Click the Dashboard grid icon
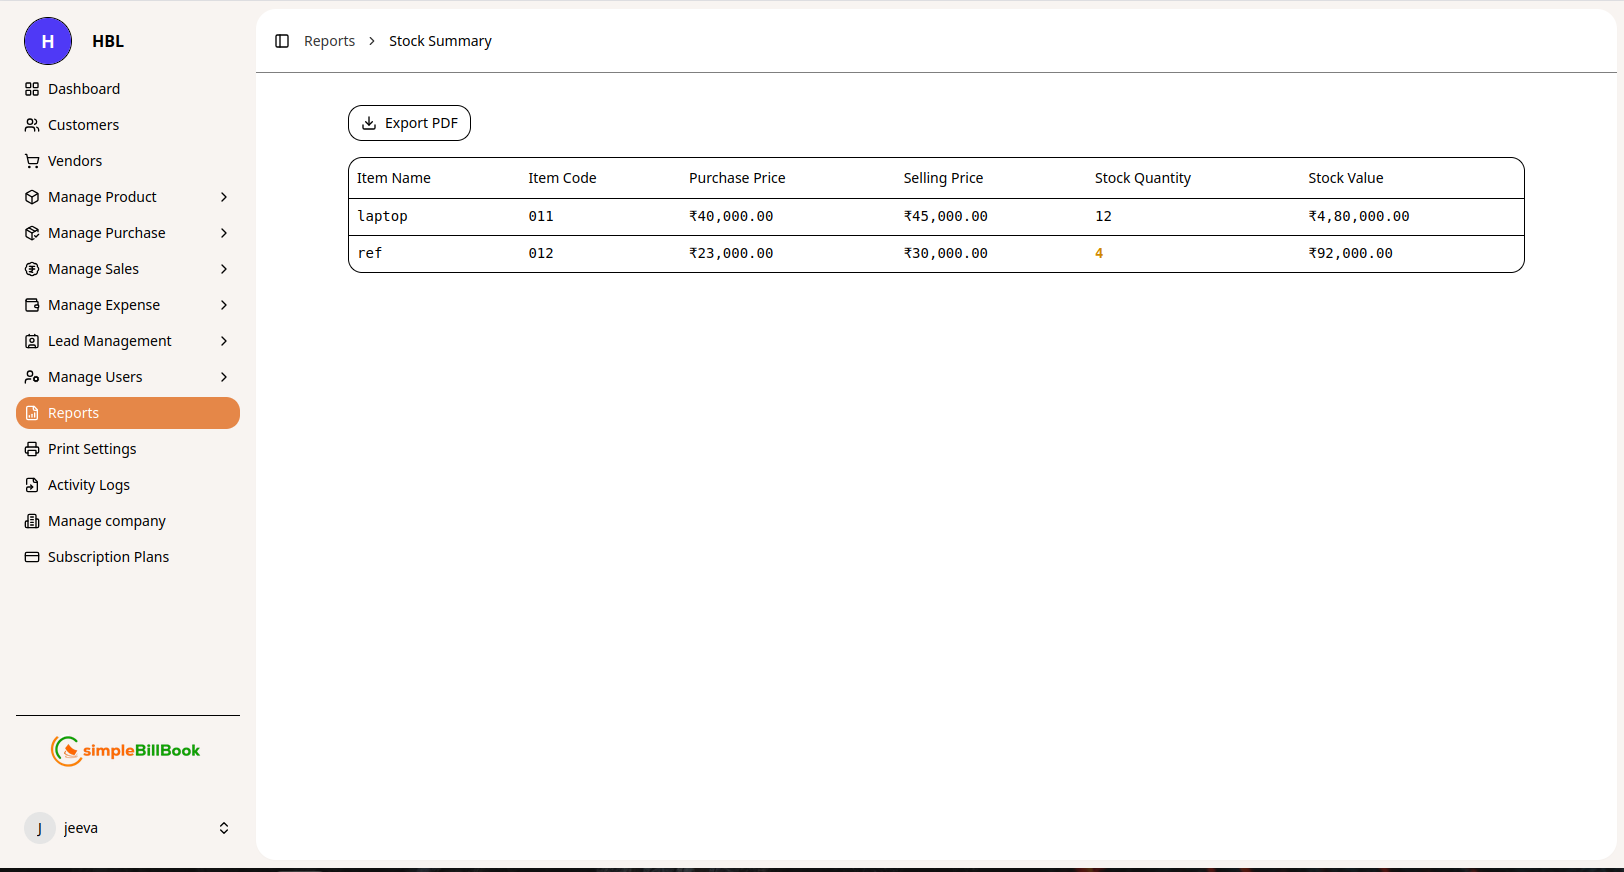The height and width of the screenshot is (872, 1624). pos(32,89)
